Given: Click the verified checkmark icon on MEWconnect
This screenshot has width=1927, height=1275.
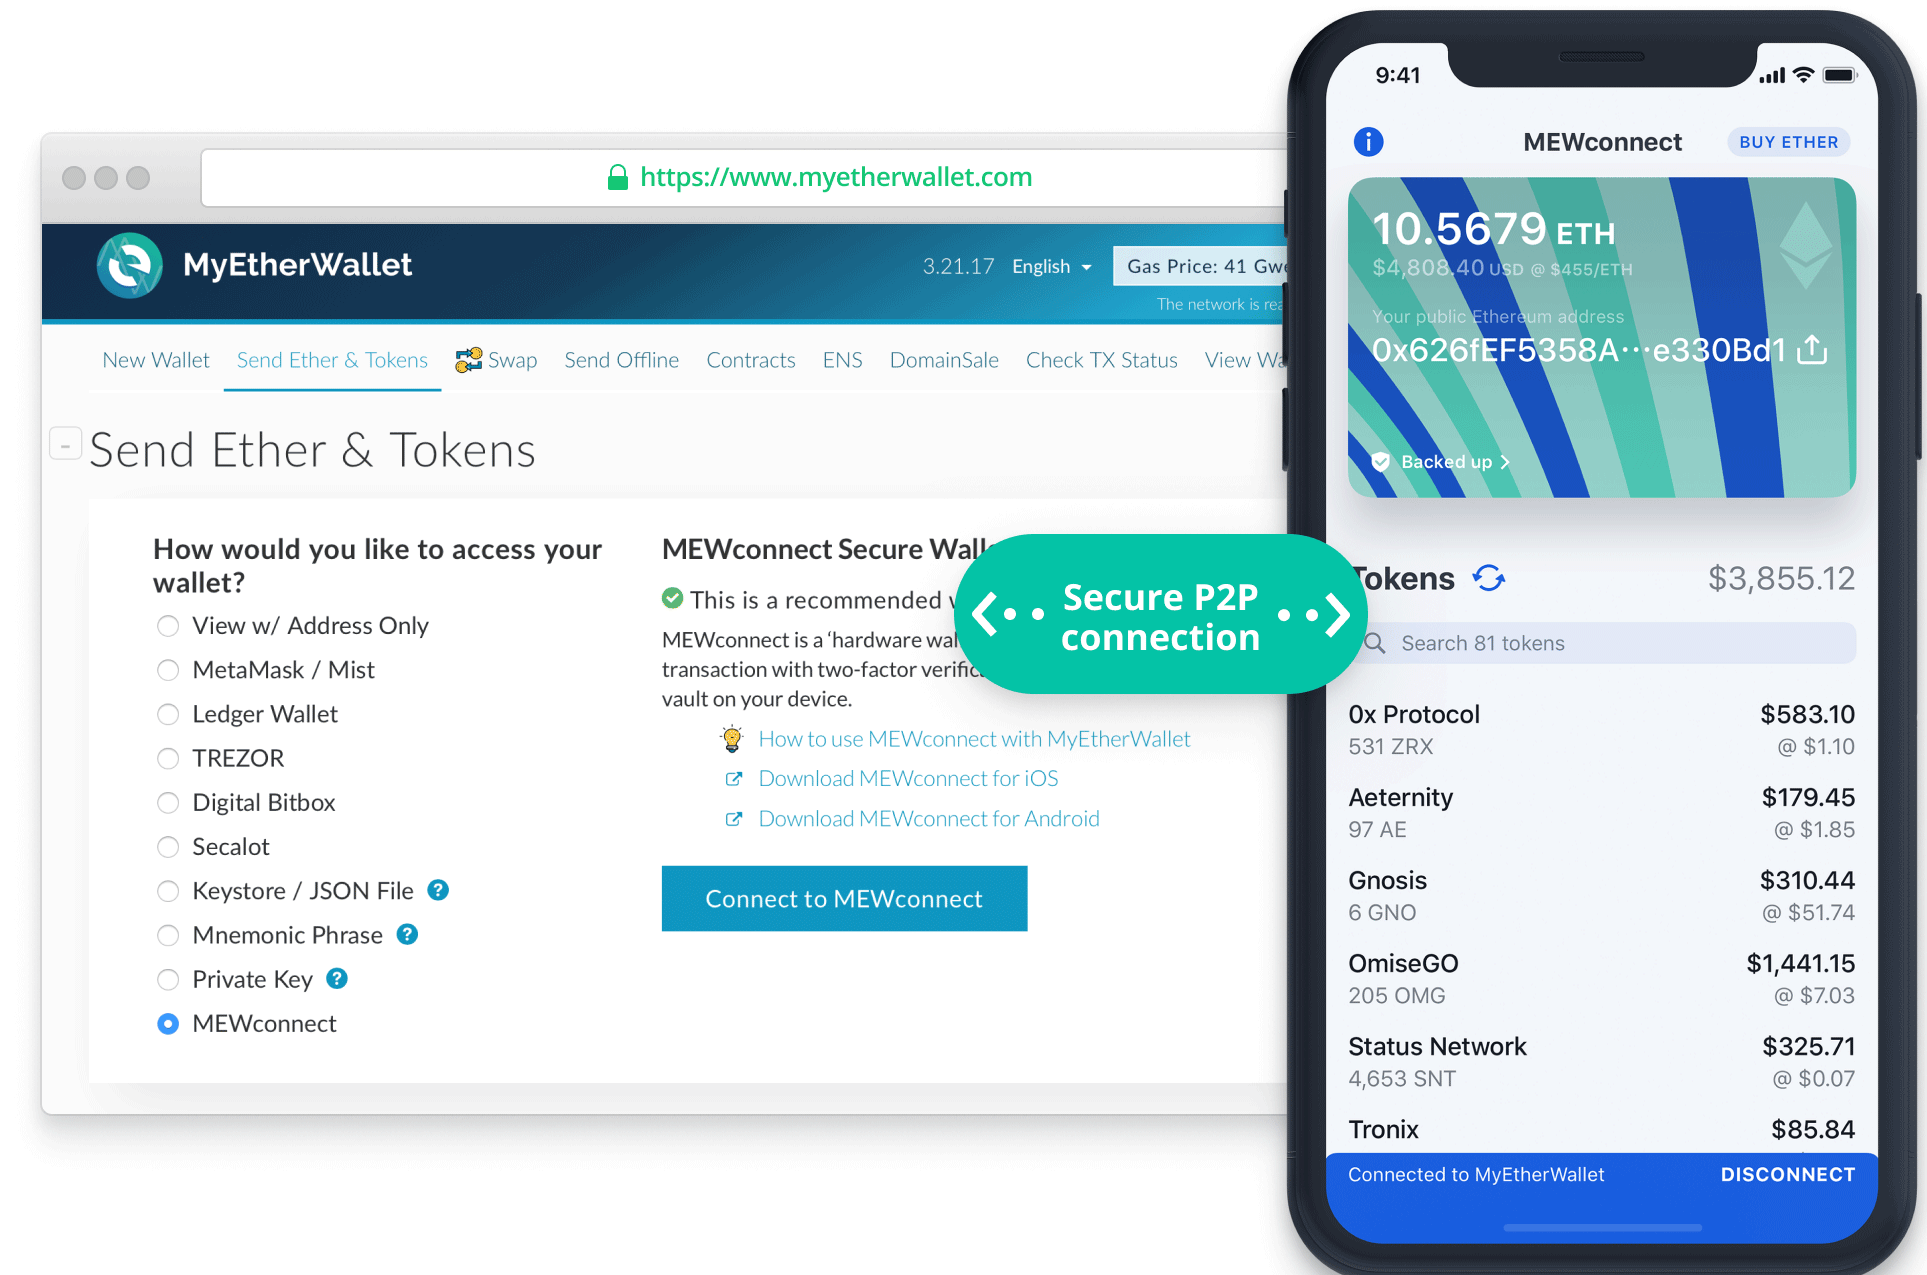Looking at the screenshot, I should tap(670, 601).
